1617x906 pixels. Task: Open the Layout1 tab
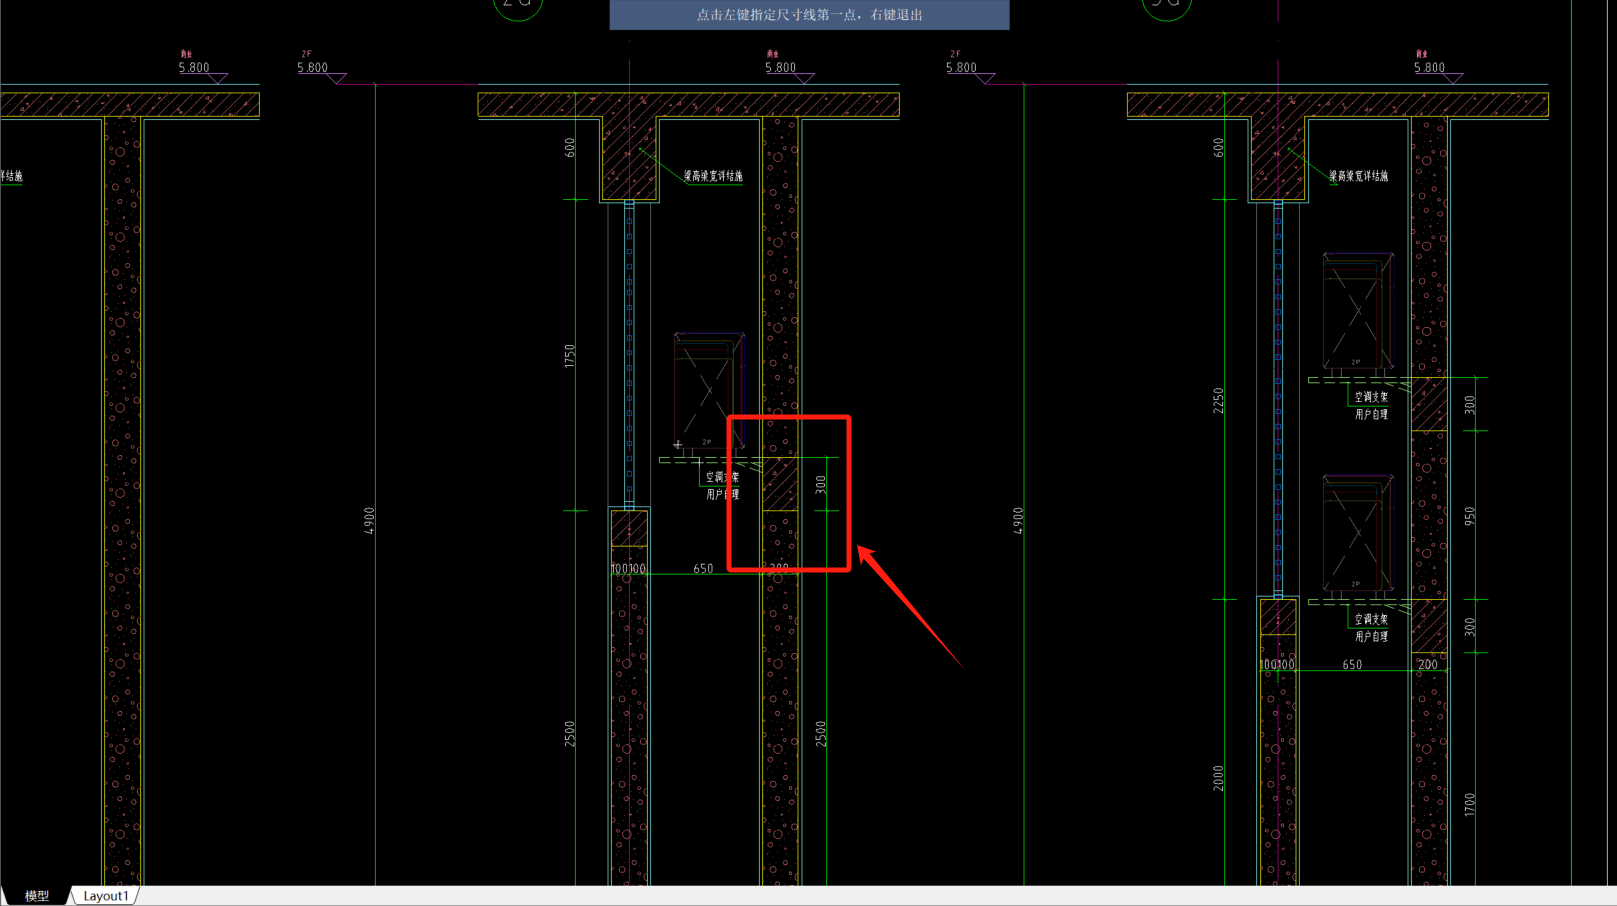106,896
